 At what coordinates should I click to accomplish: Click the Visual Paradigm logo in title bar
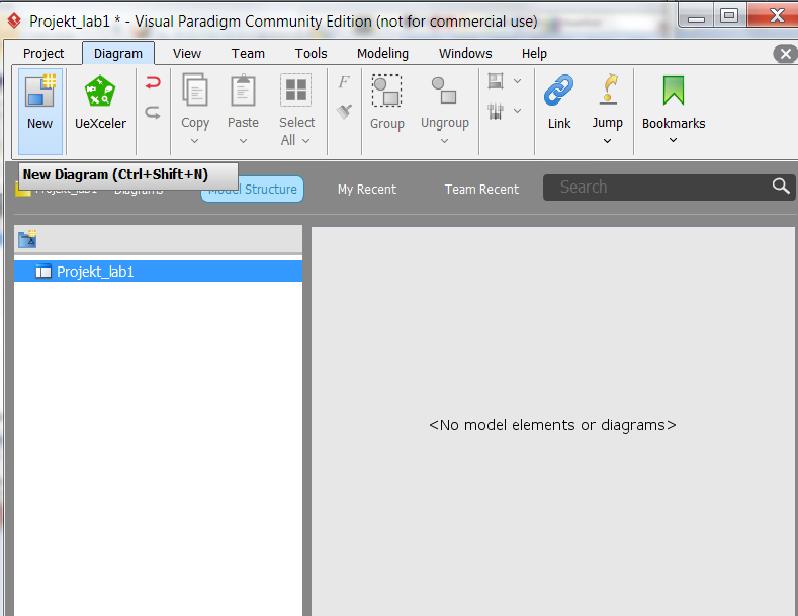pos(14,21)
